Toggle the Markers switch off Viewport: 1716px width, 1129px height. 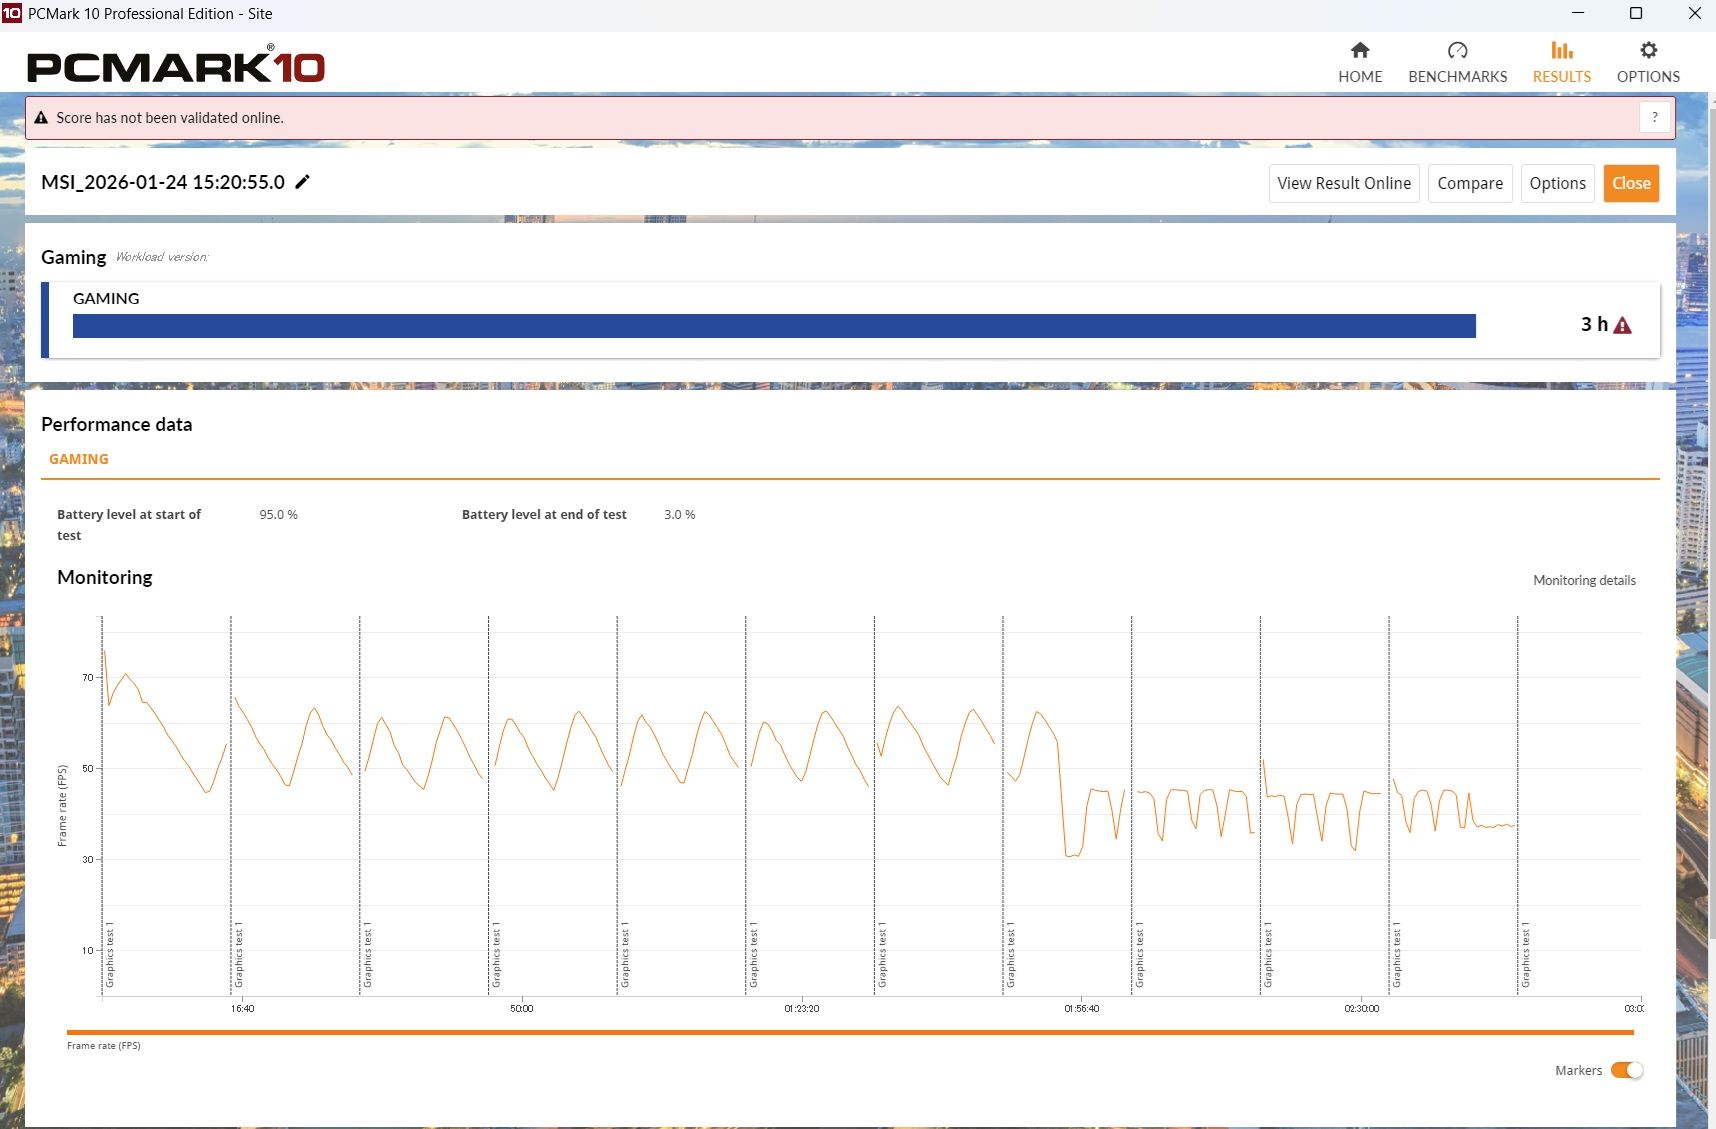coord(1627,1070)
